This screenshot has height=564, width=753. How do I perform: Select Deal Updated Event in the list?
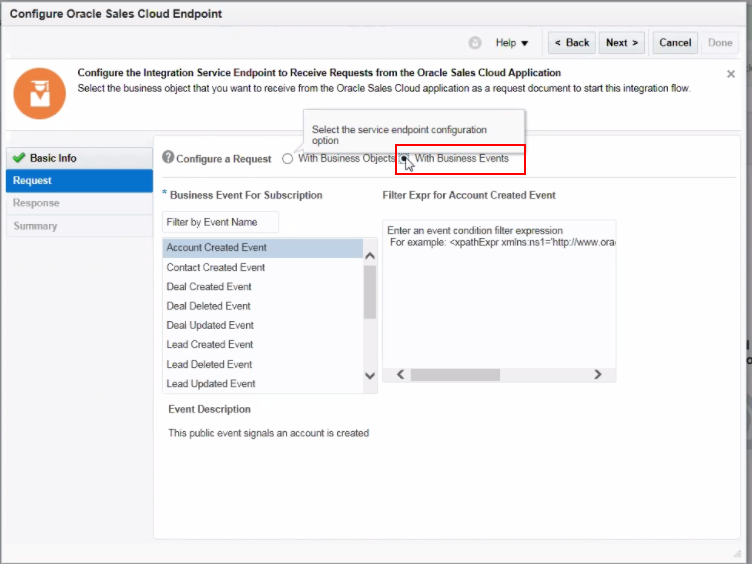210,325
